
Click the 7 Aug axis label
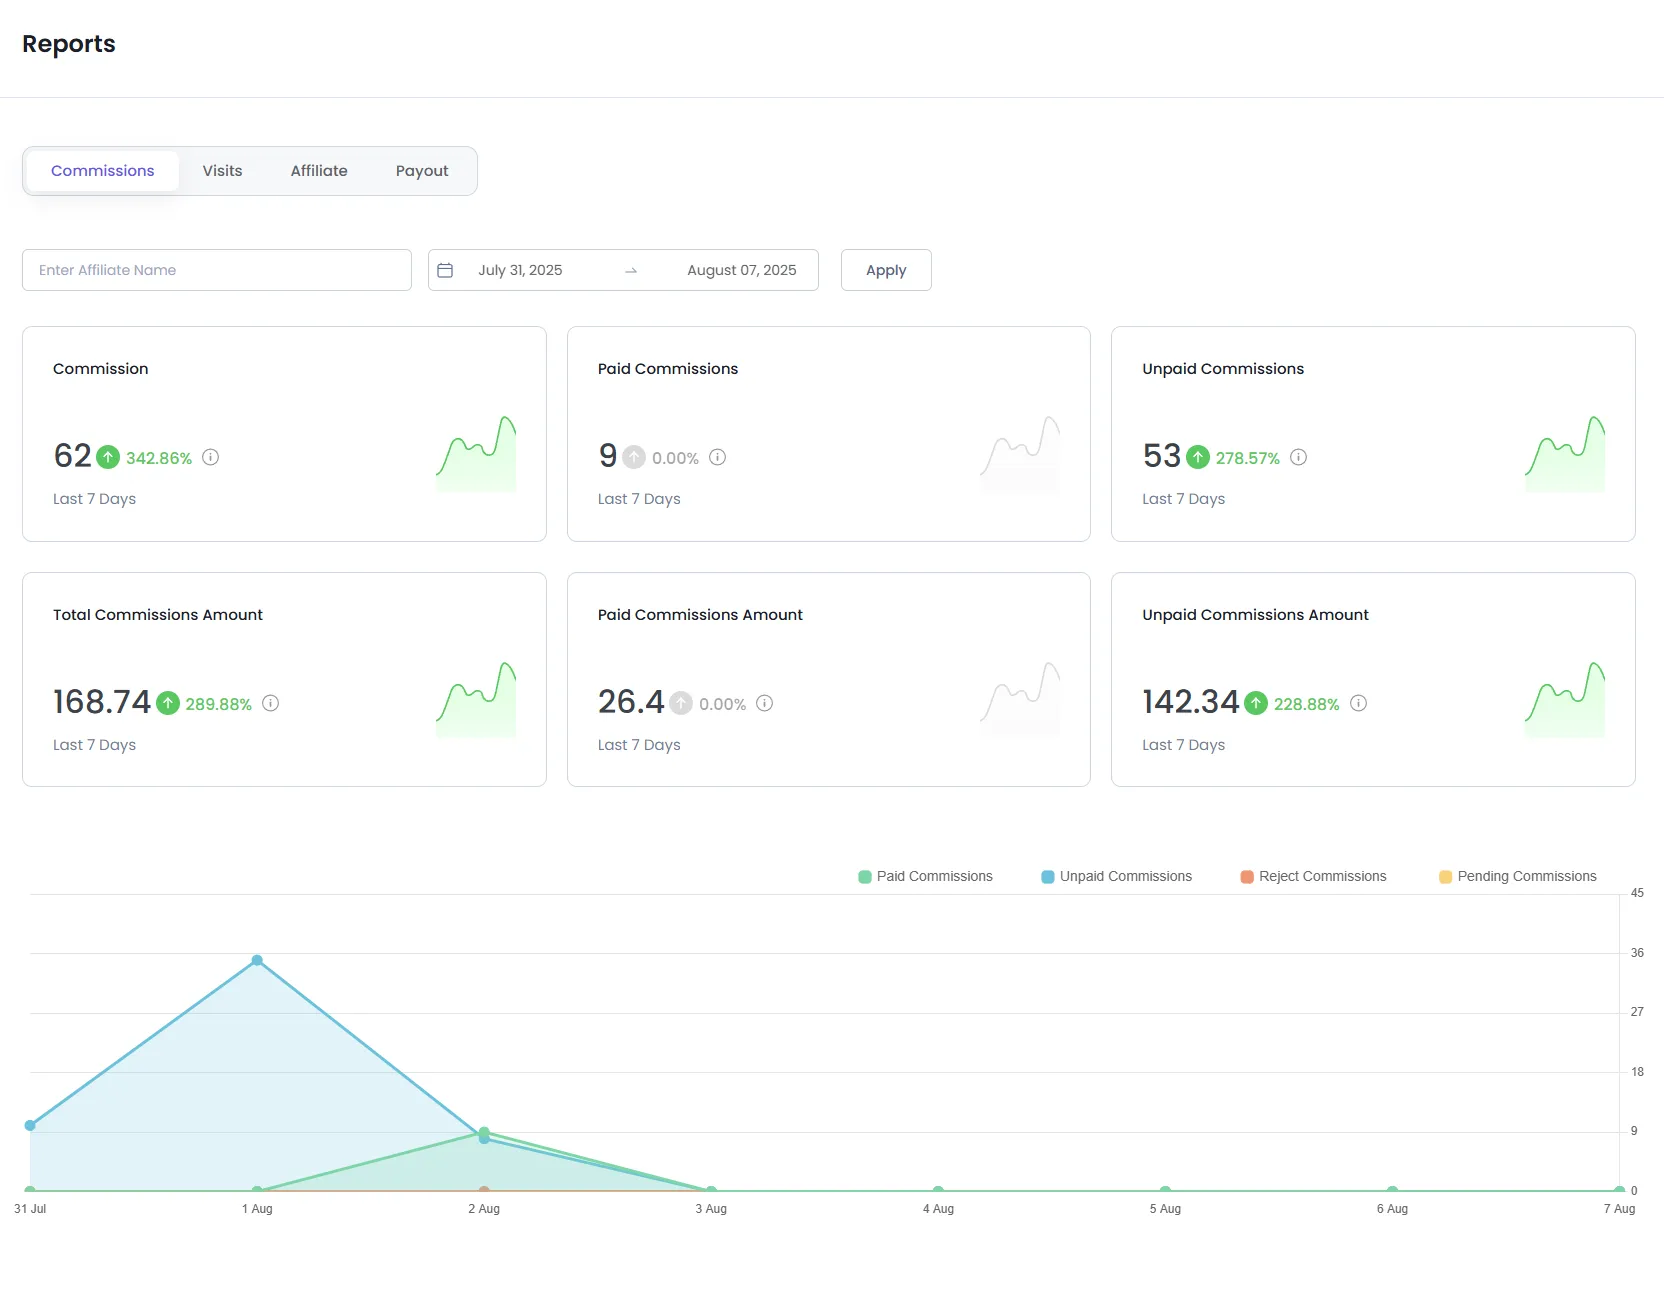click(x=1620, y=1209)
